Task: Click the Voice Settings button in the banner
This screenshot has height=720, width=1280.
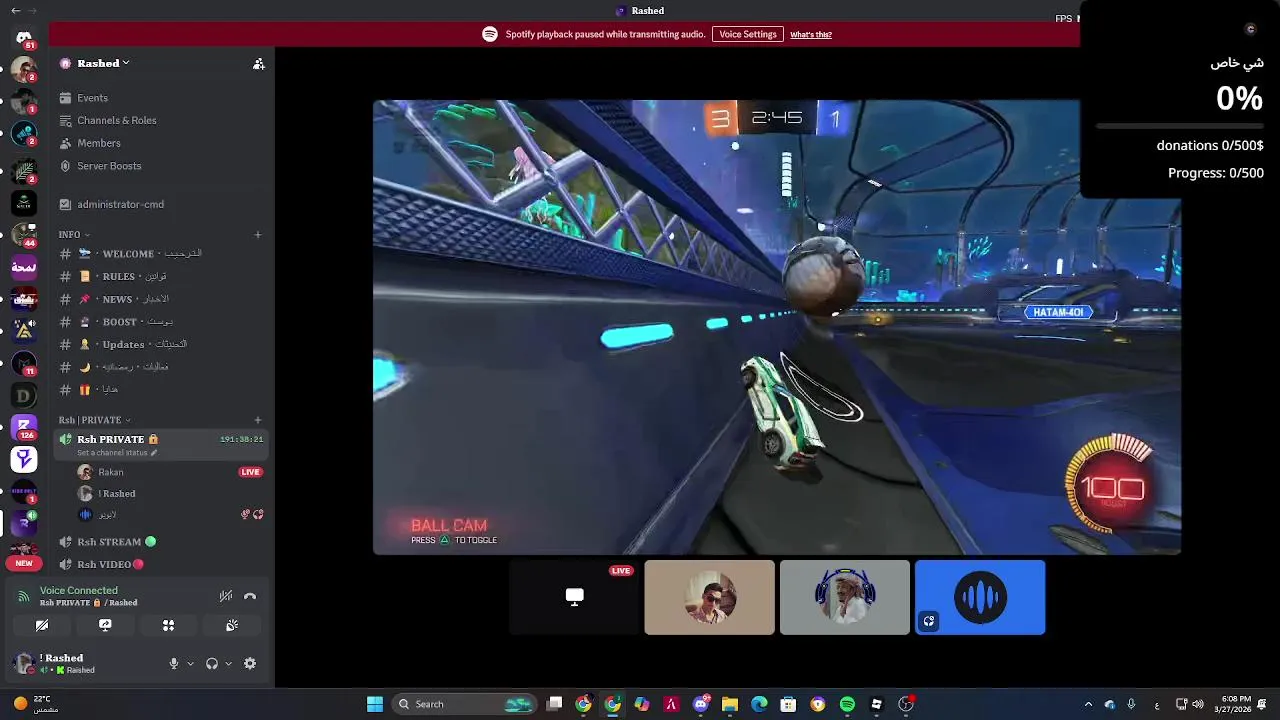Action: tap(747, 34)
